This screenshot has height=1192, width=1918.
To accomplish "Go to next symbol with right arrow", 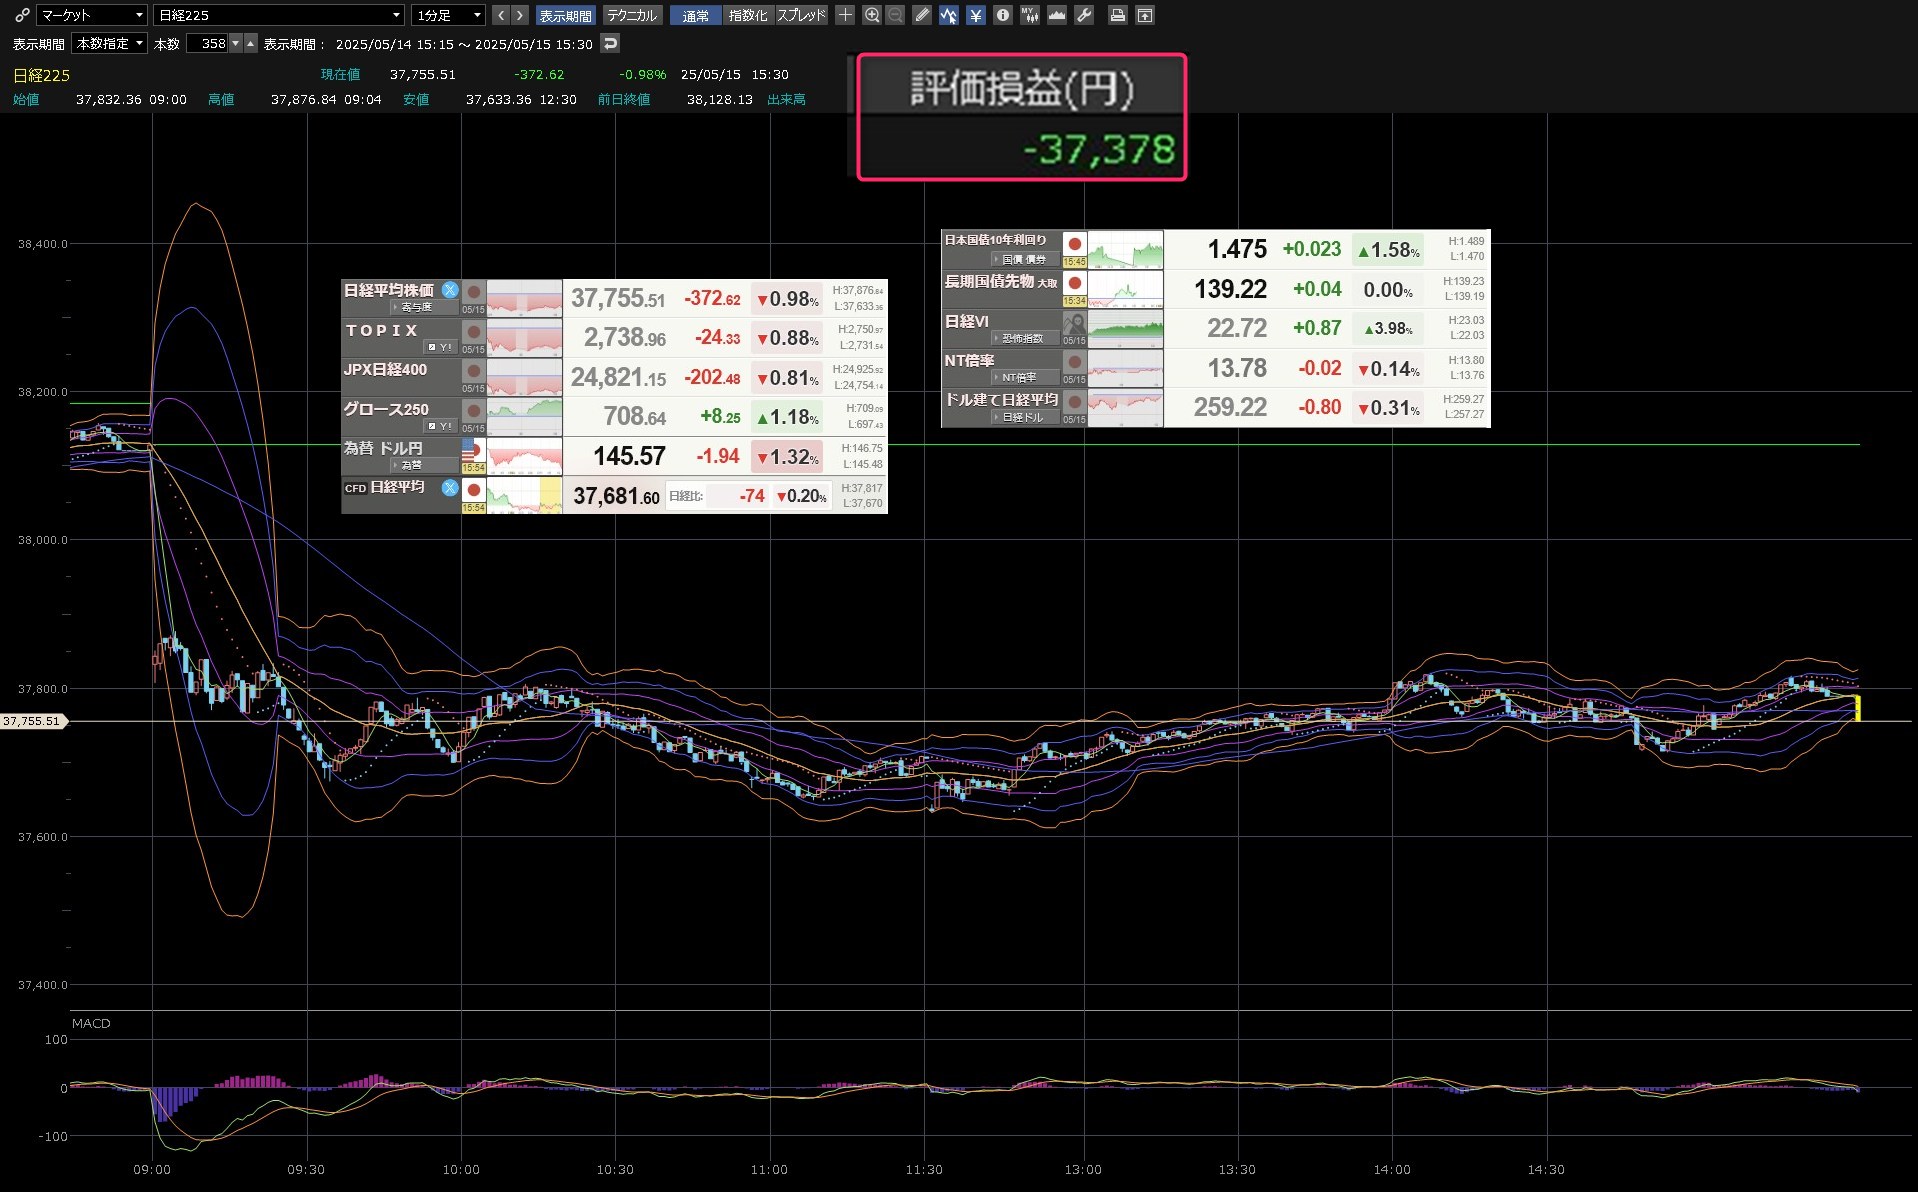I will tap(519, 15).
